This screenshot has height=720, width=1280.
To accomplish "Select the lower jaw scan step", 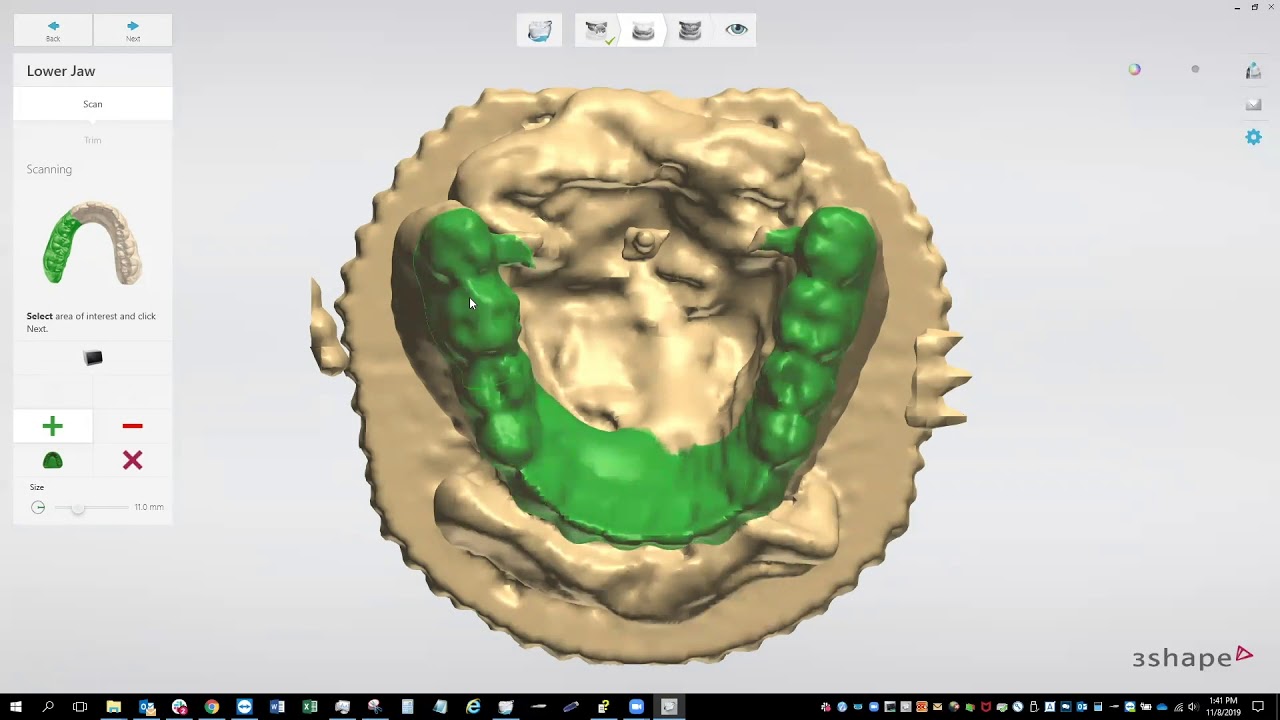I will tap(643, 30).
